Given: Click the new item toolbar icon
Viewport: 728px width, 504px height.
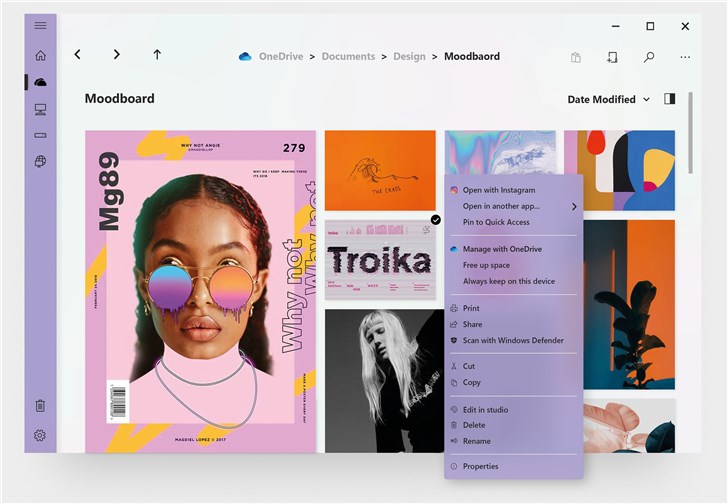Looking at the screenshot, I should [x=612, y=57].
